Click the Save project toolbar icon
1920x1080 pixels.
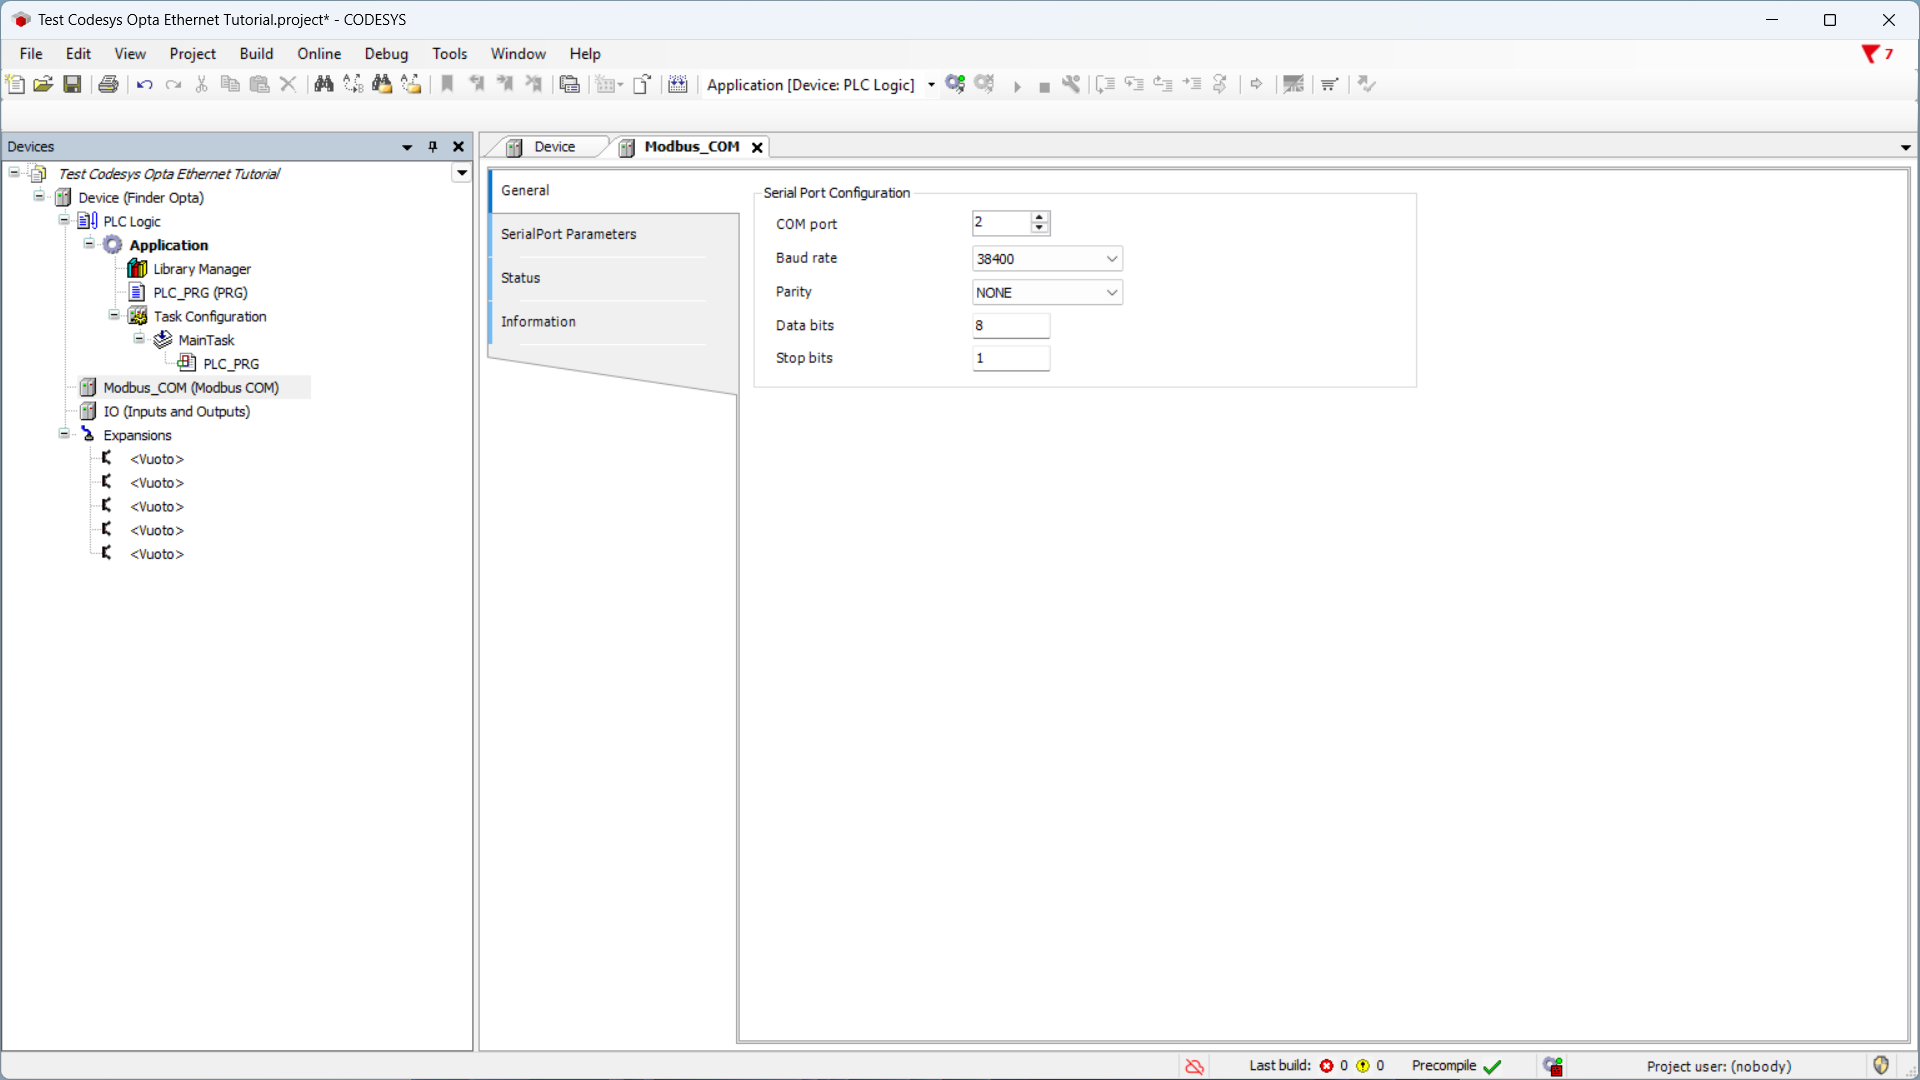pyautogui.click(x=72, y=84)
